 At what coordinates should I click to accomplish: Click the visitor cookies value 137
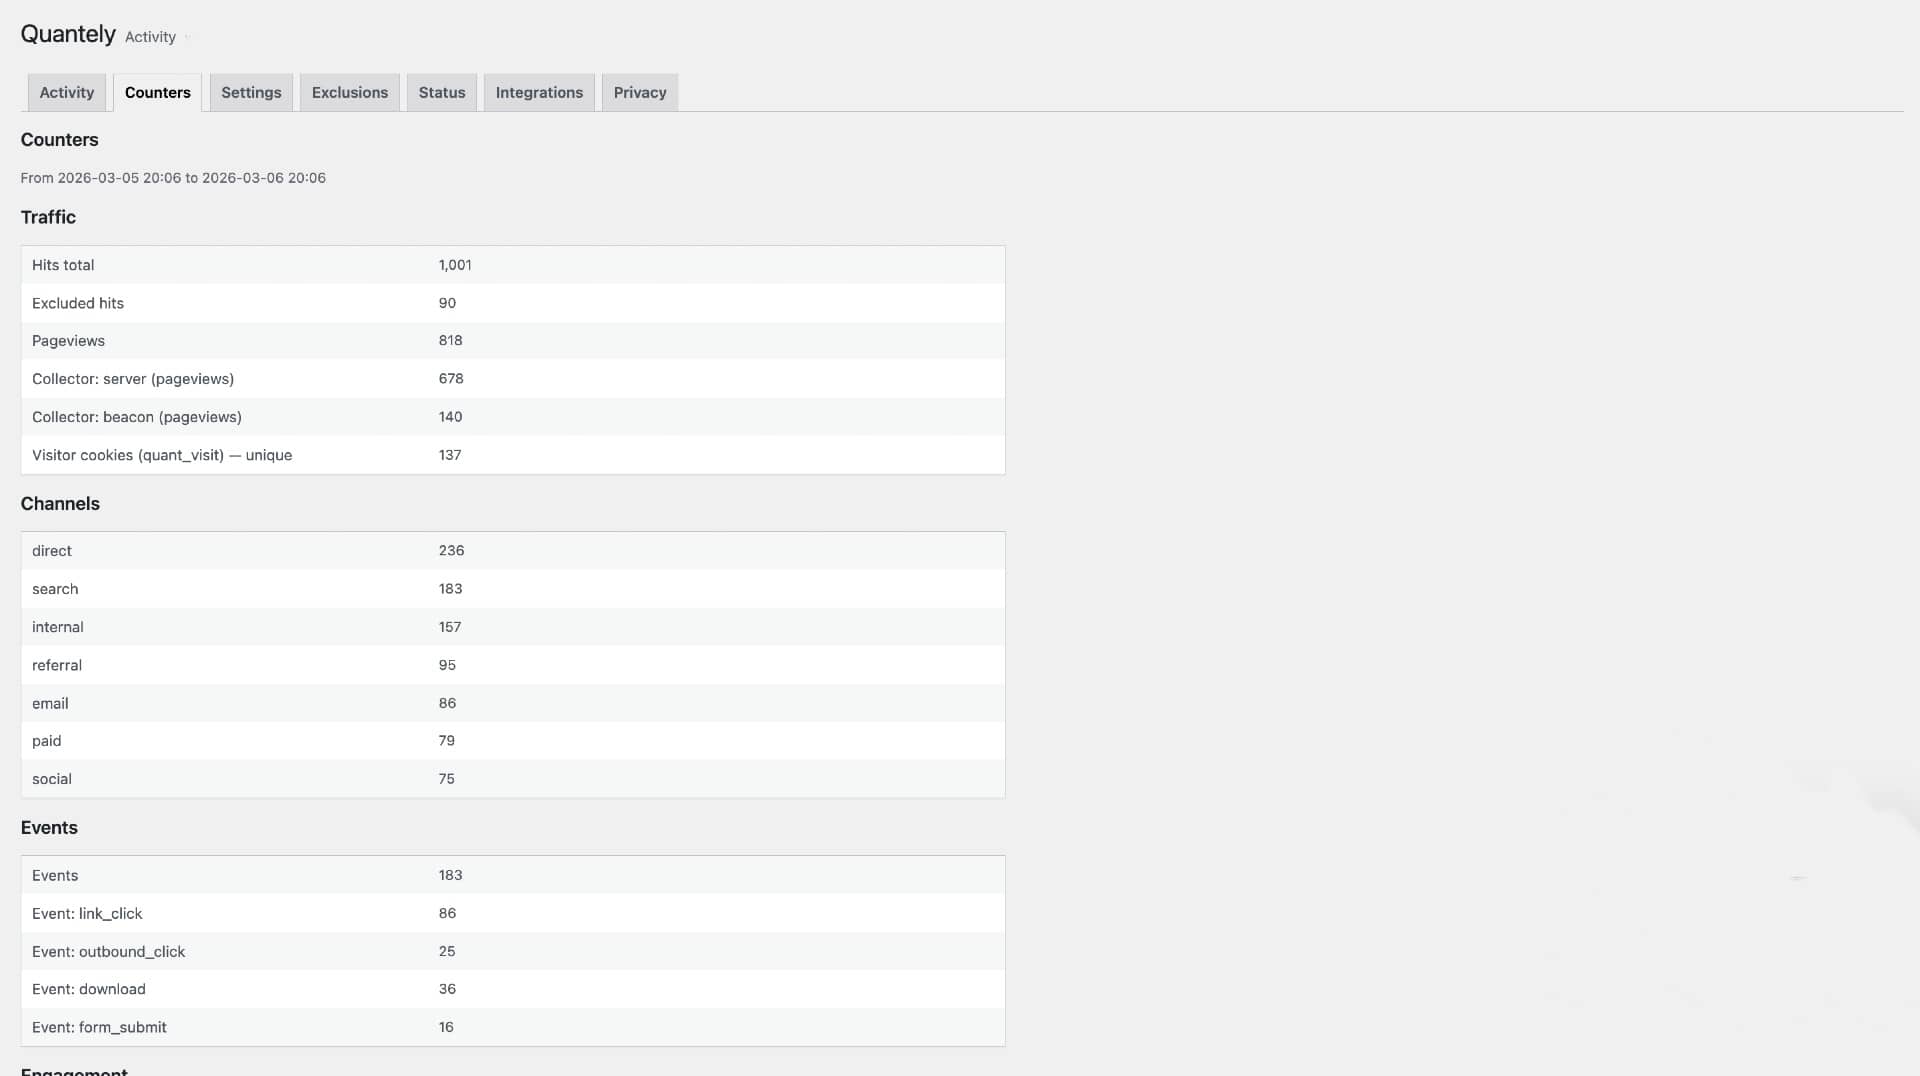(x=450, y=455)
